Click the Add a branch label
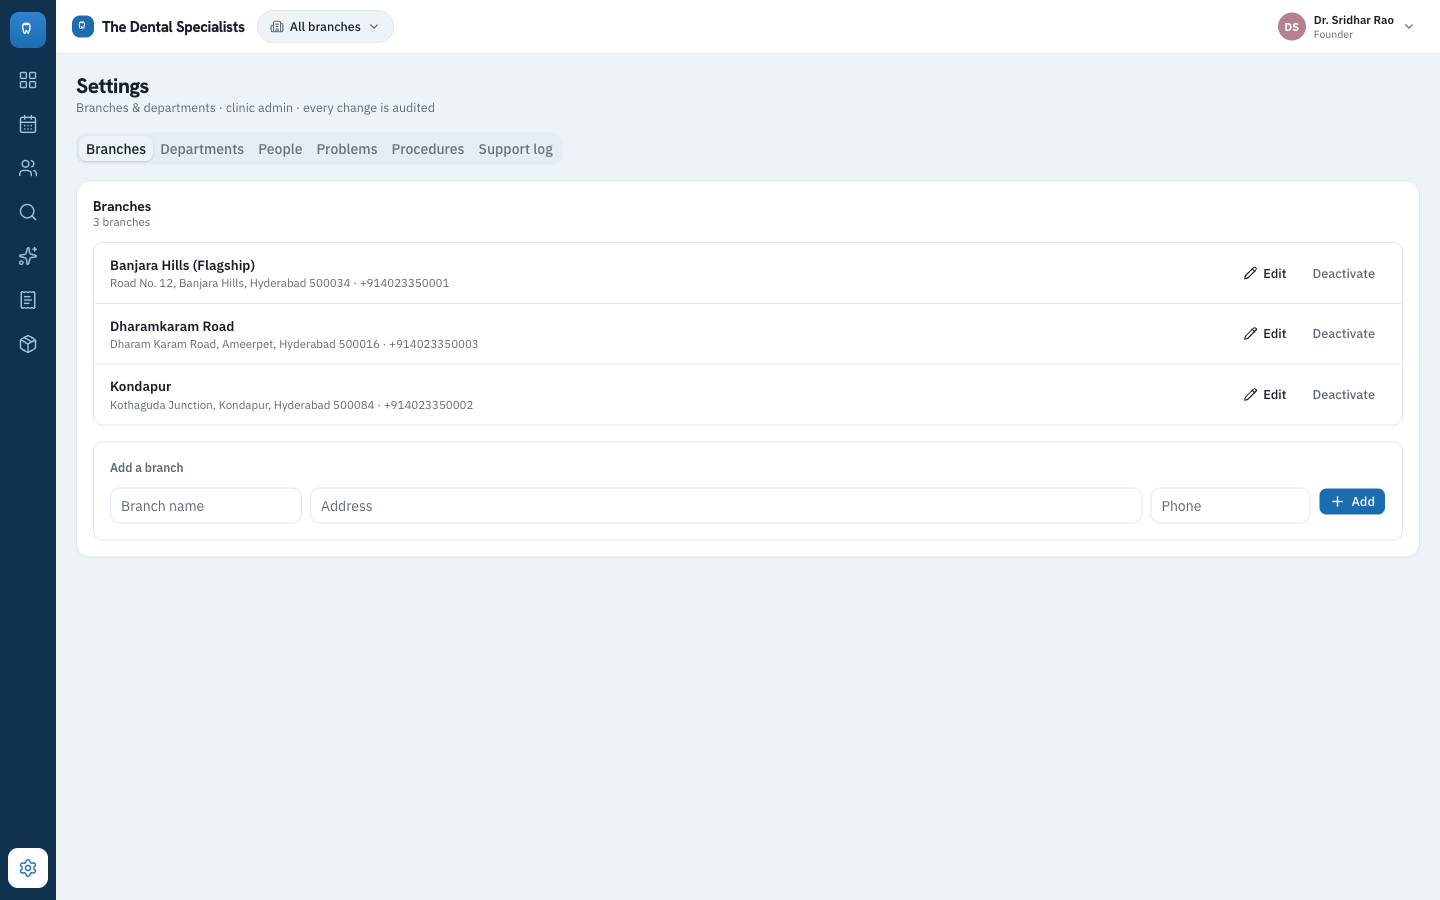1440x900 pixels. pyautogui.click(x=146, y=468)
